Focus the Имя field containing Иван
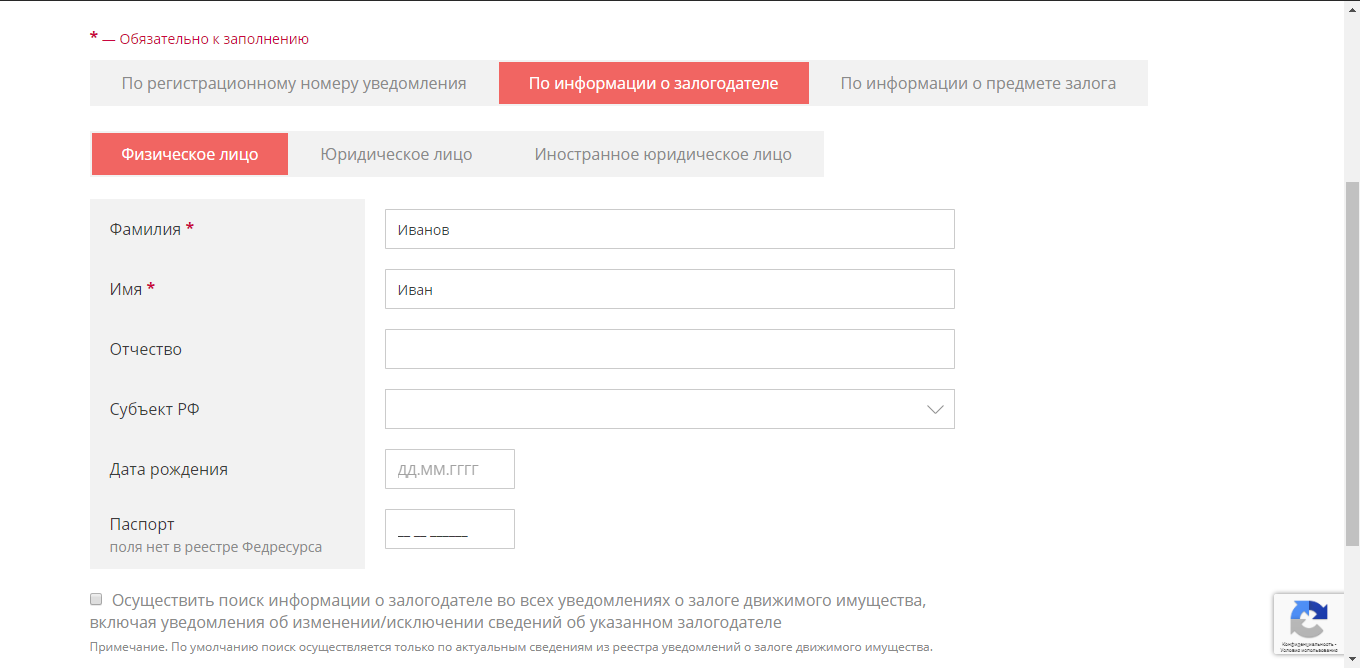 pyautogui.click(x=669, y=289)
